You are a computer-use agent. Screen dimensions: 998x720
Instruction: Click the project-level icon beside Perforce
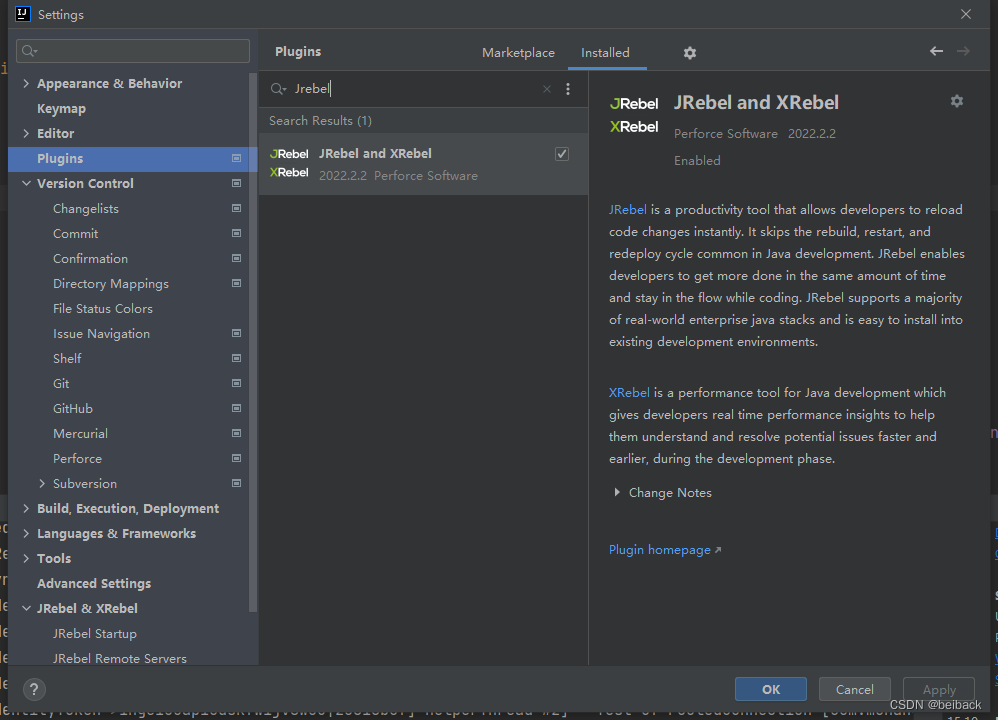pos(236,458)
